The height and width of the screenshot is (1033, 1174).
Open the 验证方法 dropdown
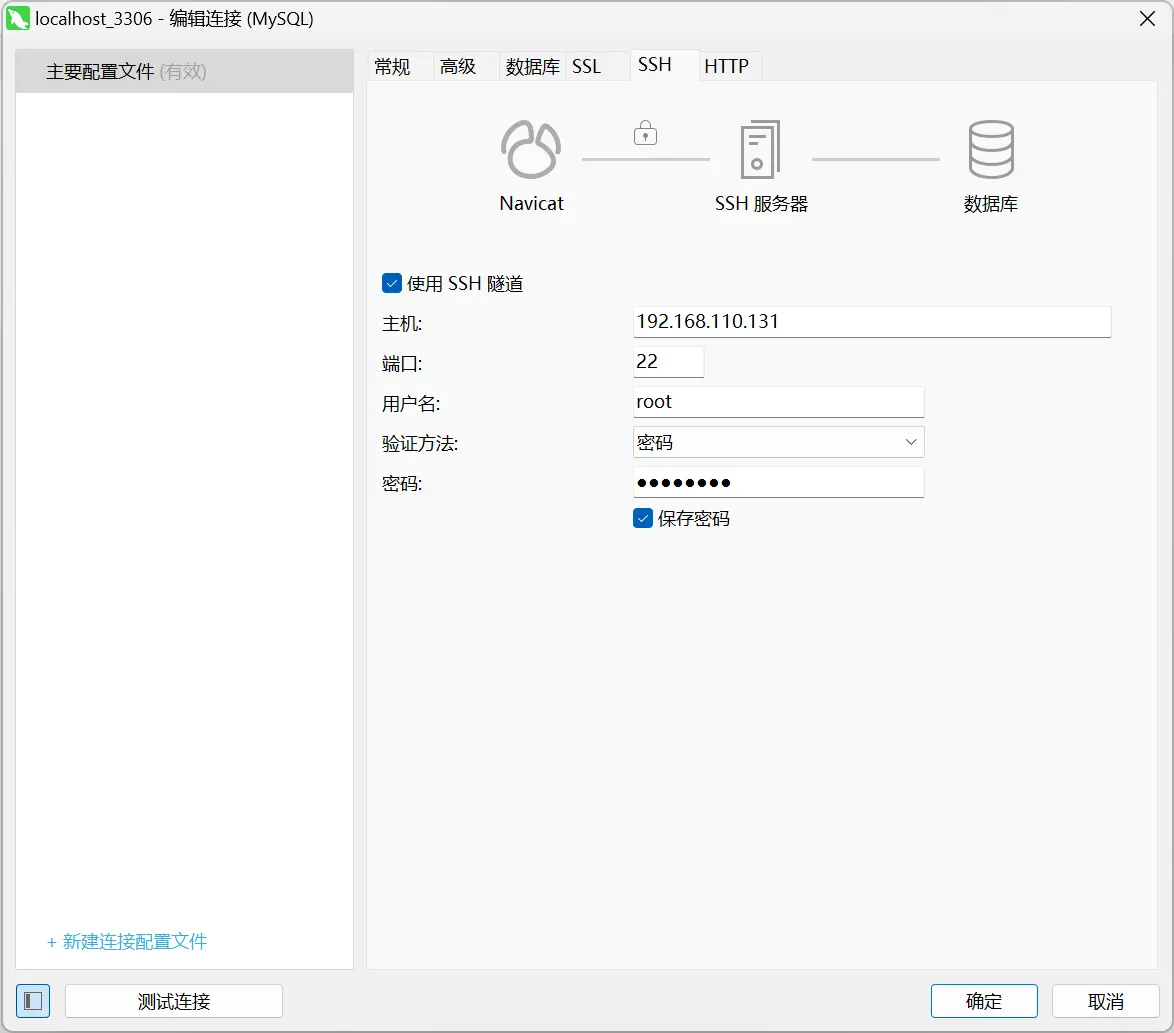[x=779, y=442]
